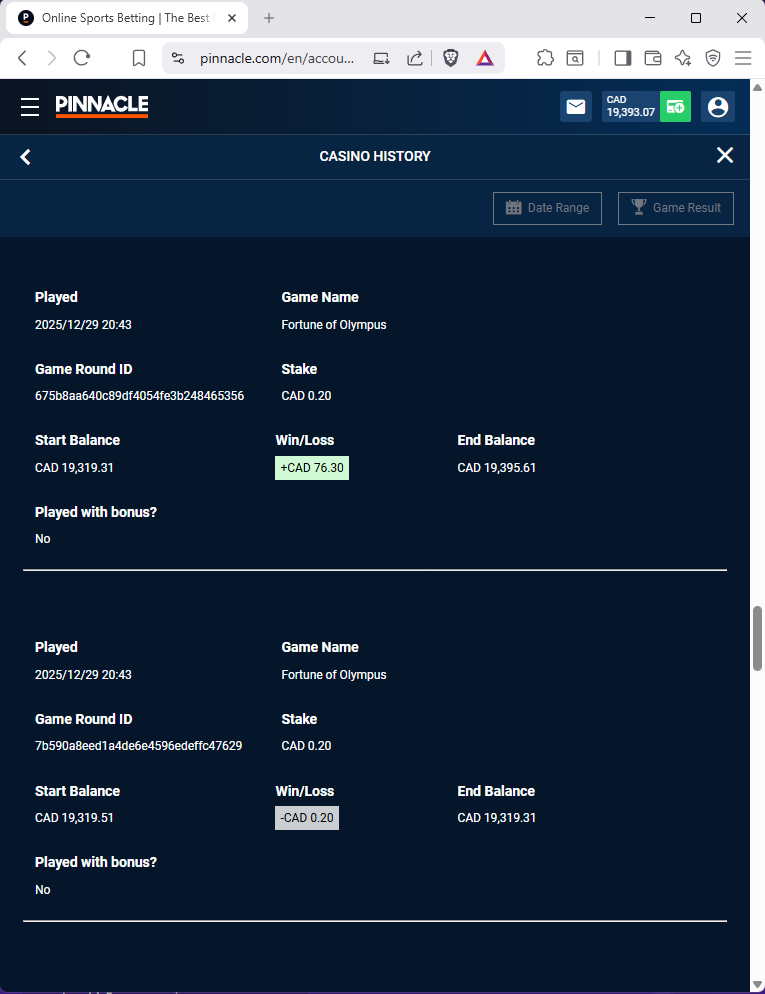Open the browser main menu
Screen dimensions: 765x994
[742, 58]
